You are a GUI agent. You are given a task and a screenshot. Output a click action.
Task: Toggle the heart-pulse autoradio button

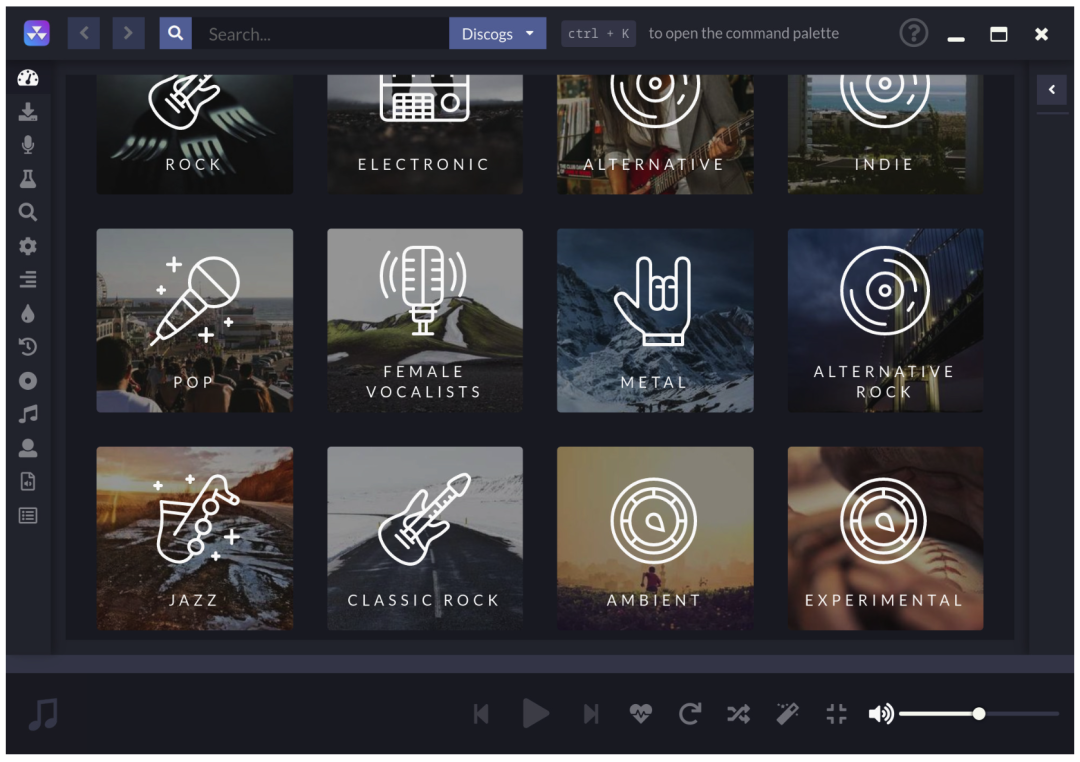(x=641, y=714)
